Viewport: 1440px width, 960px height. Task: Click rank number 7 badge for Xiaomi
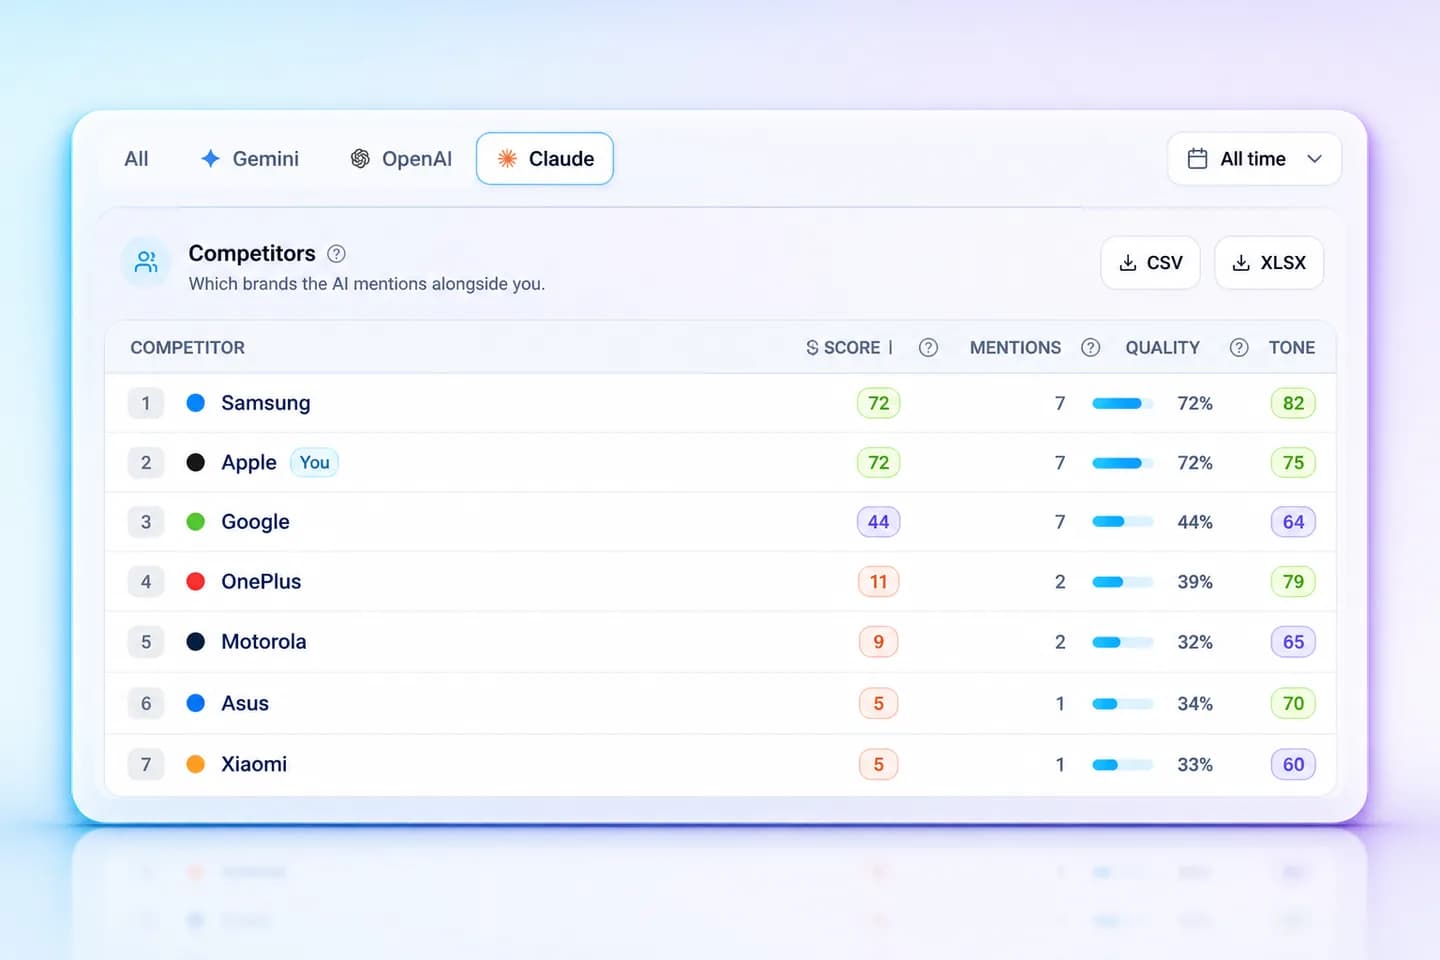point(146,764)
